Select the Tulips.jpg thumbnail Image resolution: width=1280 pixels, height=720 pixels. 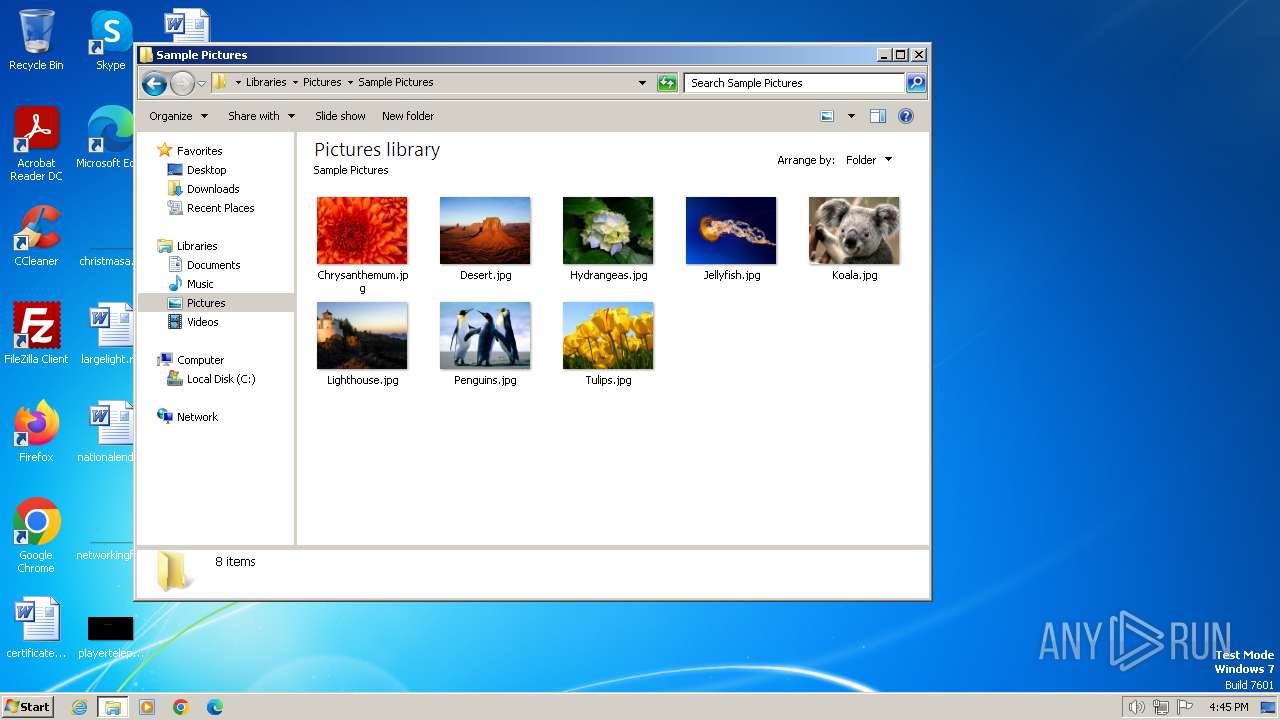(x=608, y=336)
